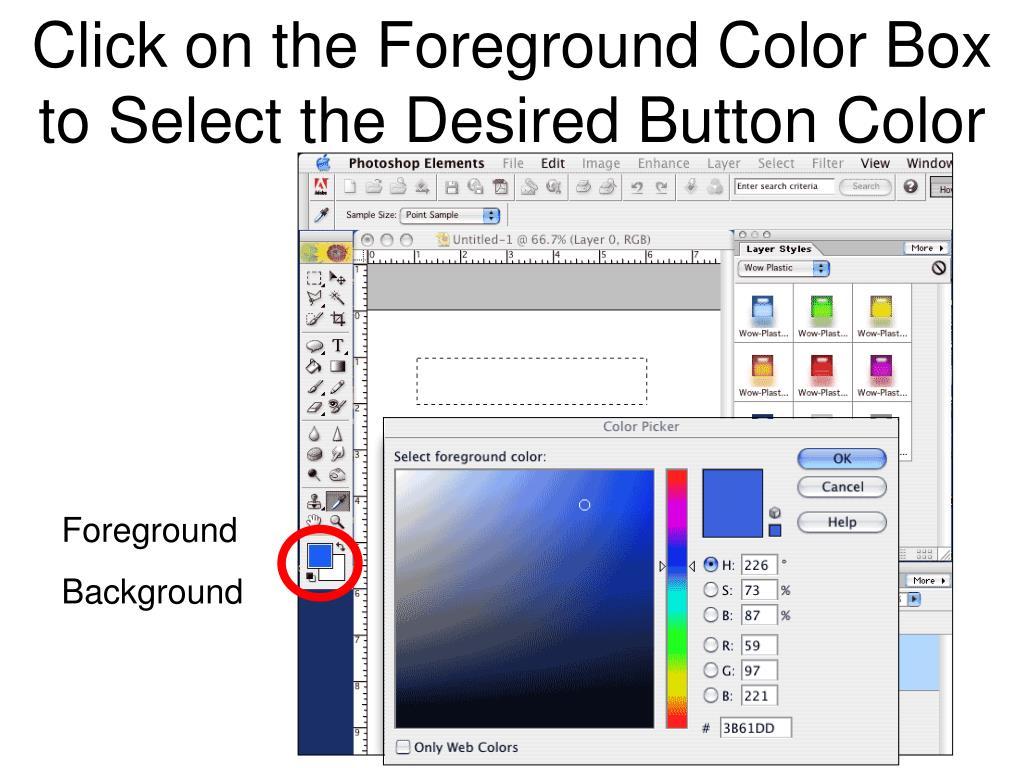Select the Clone Stamp tool
Screen dimensions: 1024x768
pos(315,502)
